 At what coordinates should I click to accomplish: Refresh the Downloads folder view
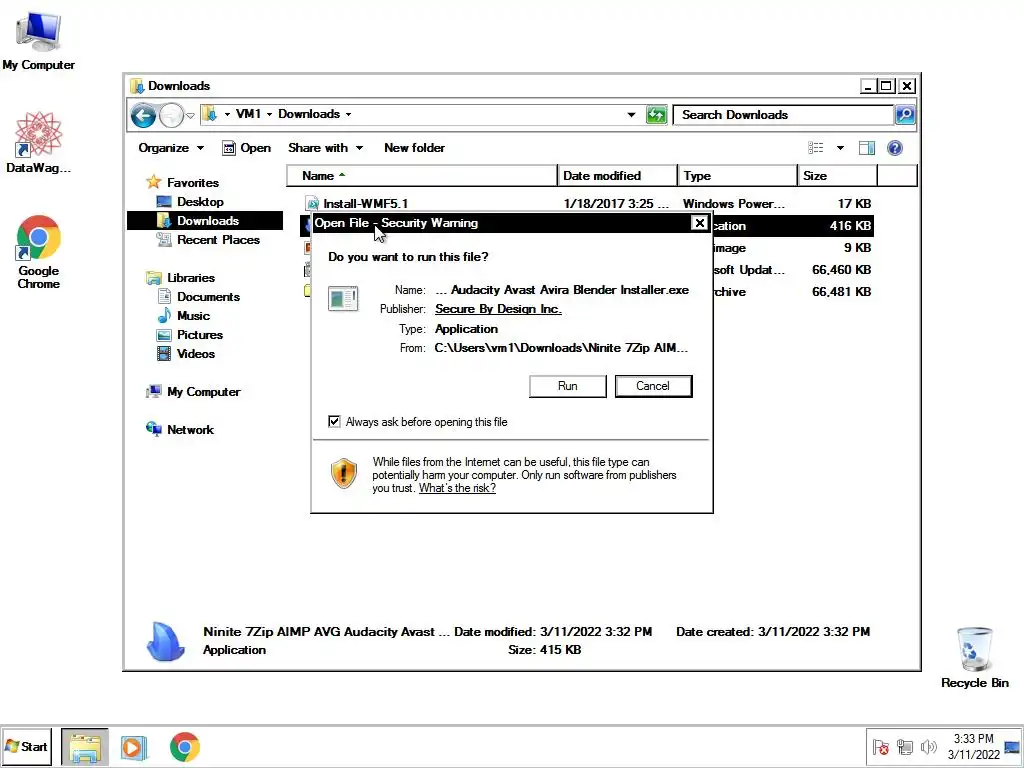pyautogui.click(x=656, y=115)
